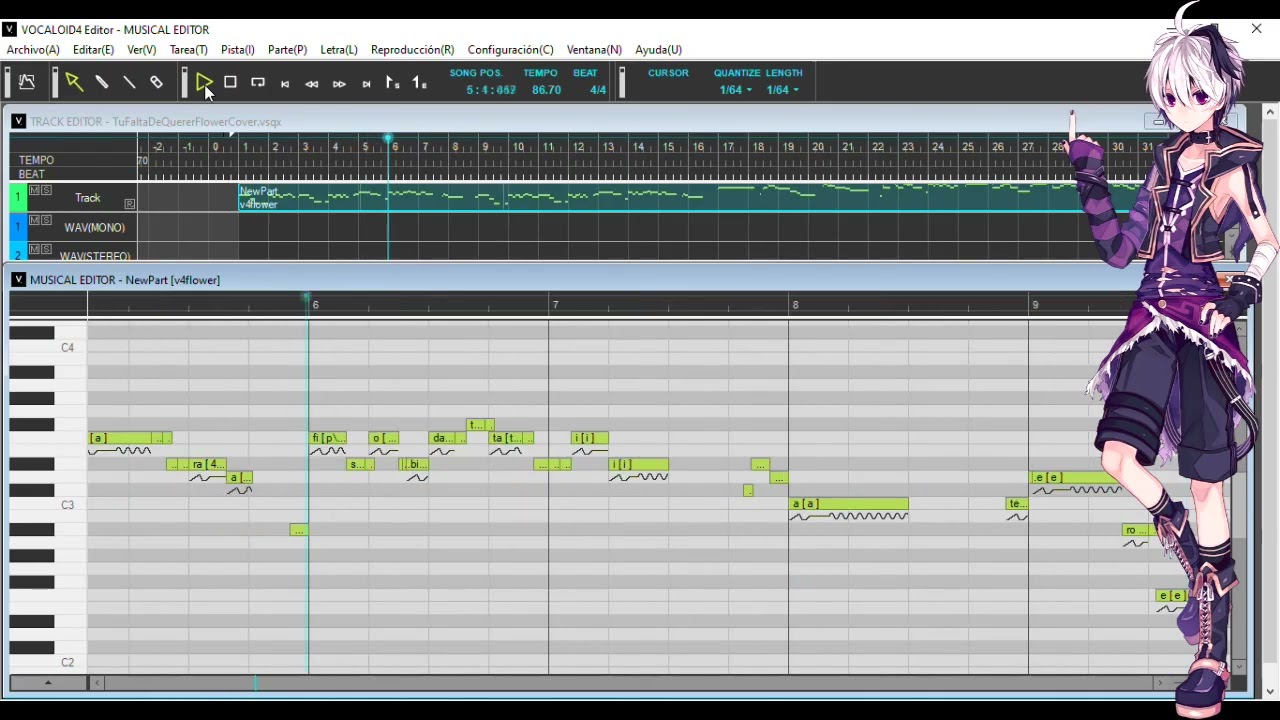The height and width of the screenshot is (720, 1280).
Task: Click the TEMPO value 86.70
Action: [x=546, y=90]
